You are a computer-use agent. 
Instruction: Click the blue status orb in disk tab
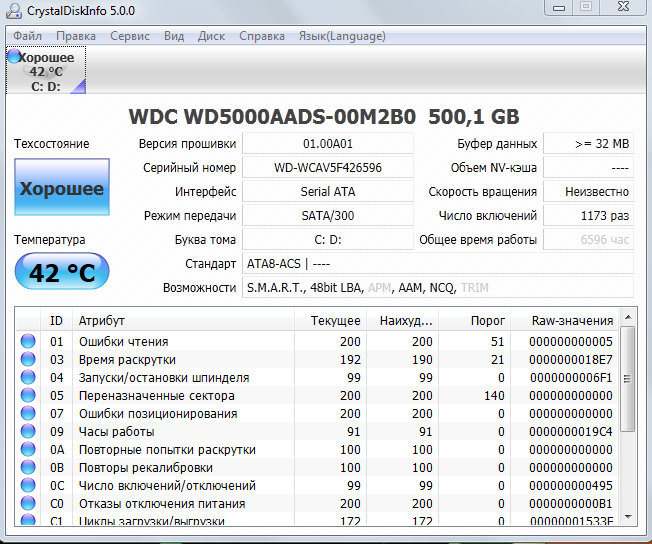[x=14, y=56]
